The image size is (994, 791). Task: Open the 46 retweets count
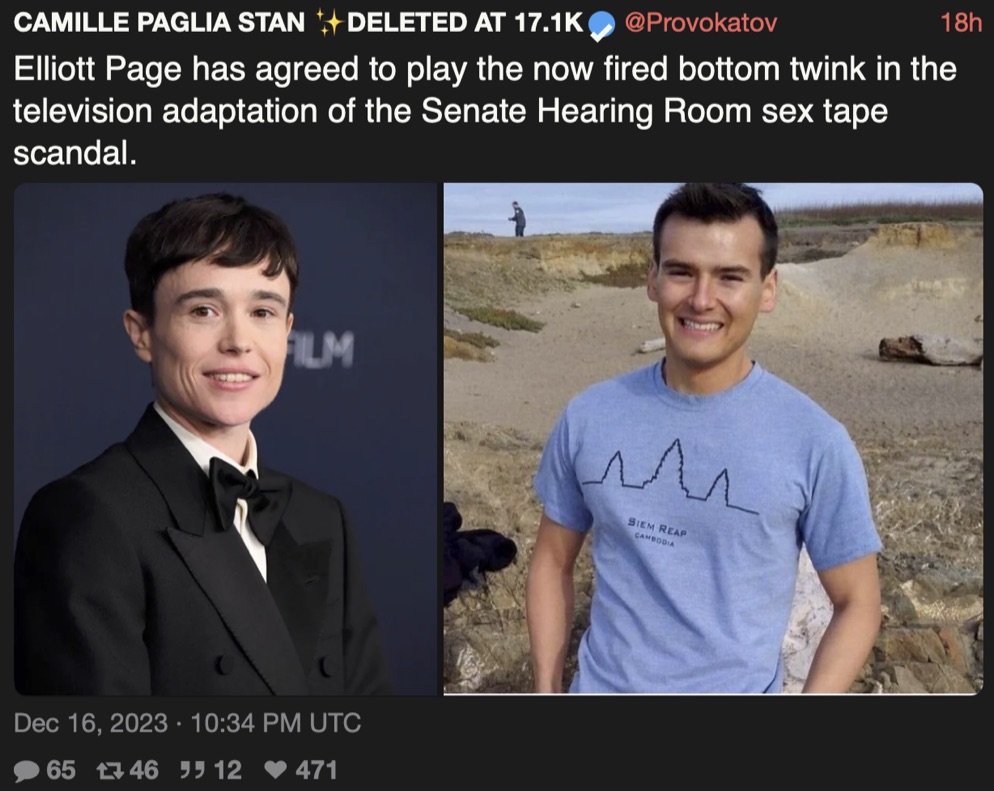tap(144, 770)
